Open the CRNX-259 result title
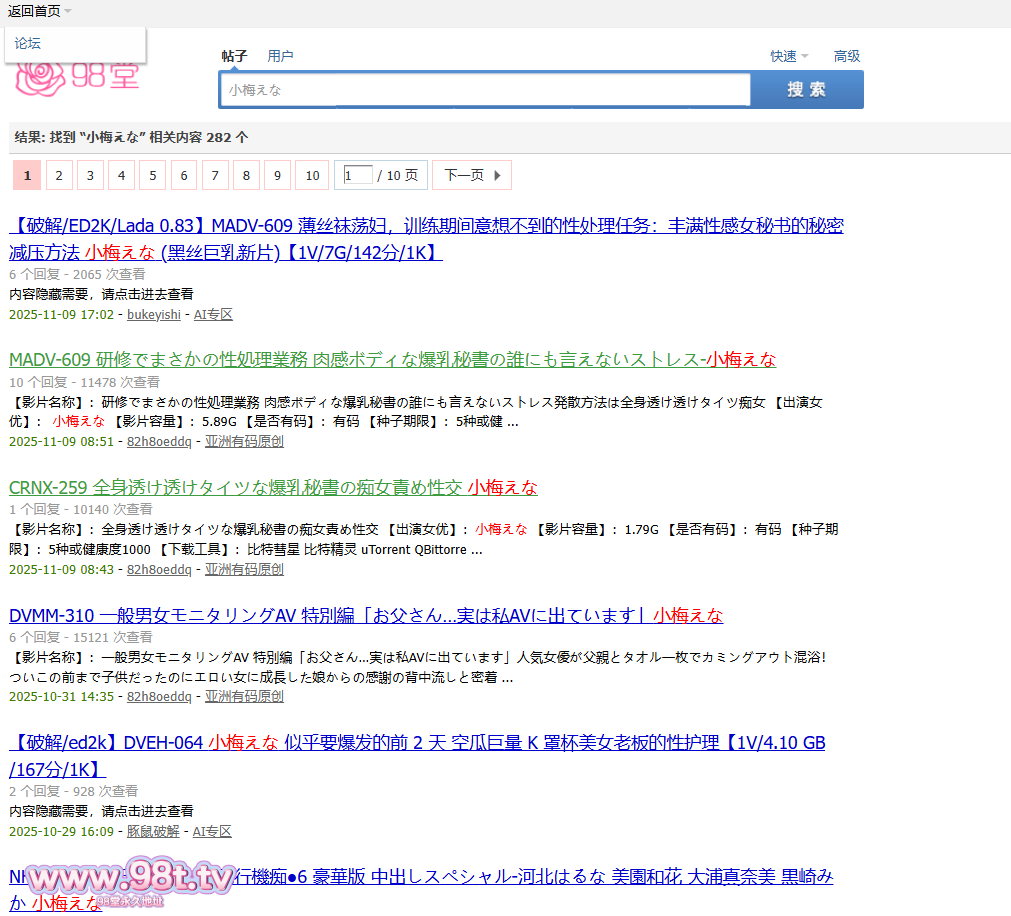1011x916 pixels. [x=273, y=488]
